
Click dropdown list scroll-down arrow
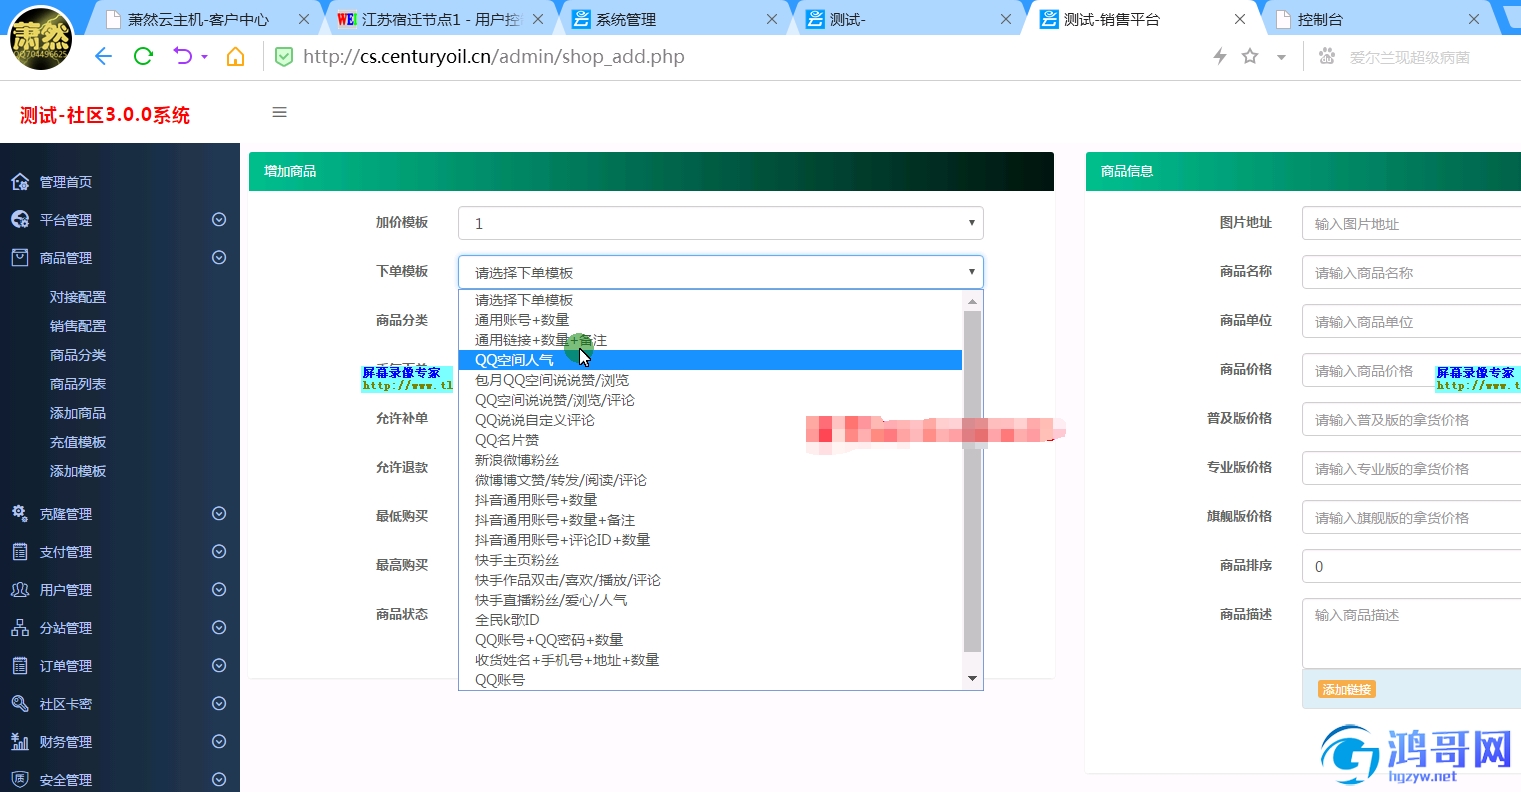coord(972,679)
